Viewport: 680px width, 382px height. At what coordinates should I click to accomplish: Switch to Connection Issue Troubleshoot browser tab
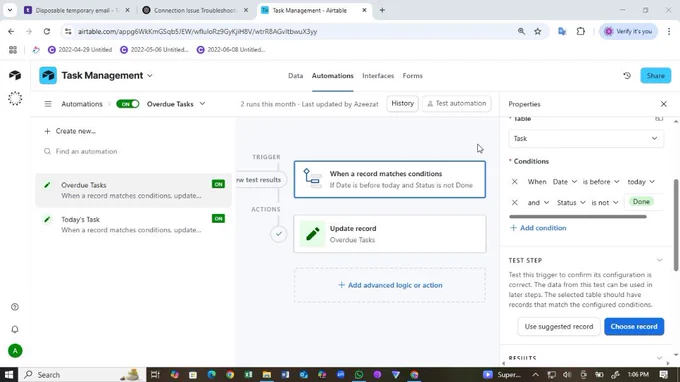tap(195, 10)
